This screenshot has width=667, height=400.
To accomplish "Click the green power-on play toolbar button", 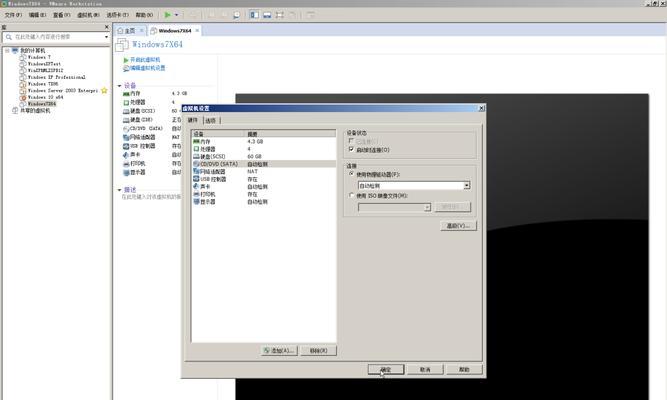I will click(x=168, y=15).
